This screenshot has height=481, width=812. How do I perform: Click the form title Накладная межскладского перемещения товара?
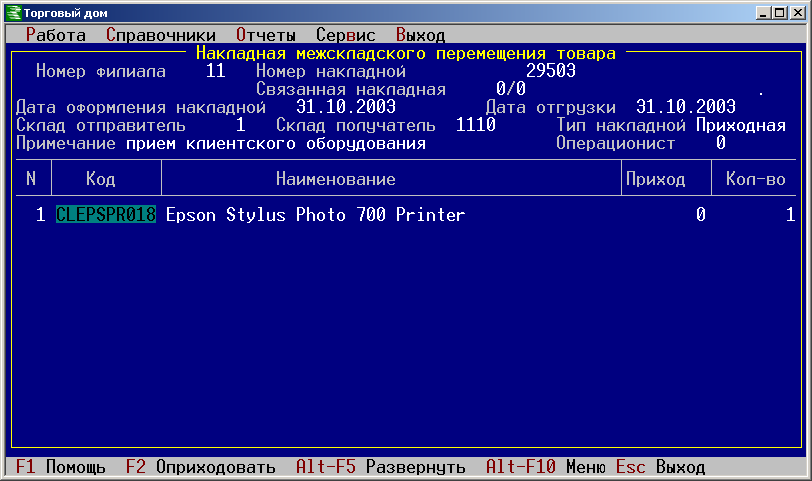coord(405,53)
